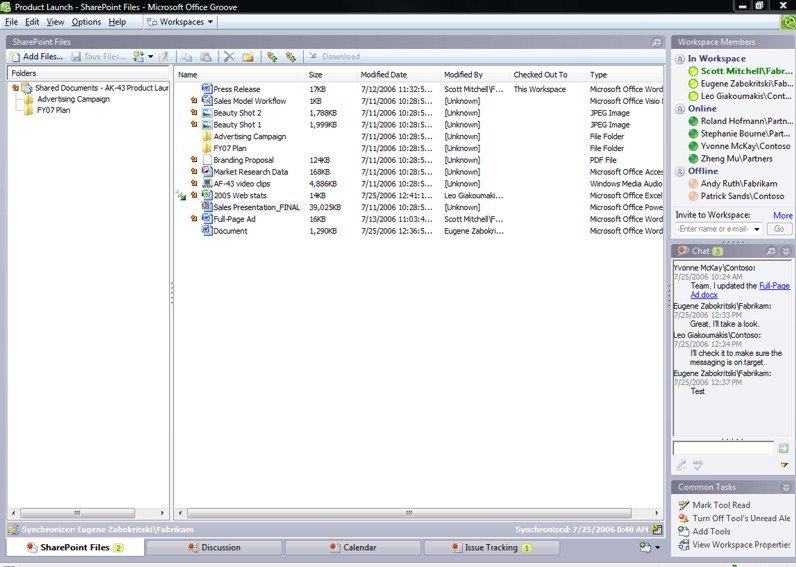Click the Add Tools icon in Common Tasks
Screen dimensions: 796x567
(683, 531)
